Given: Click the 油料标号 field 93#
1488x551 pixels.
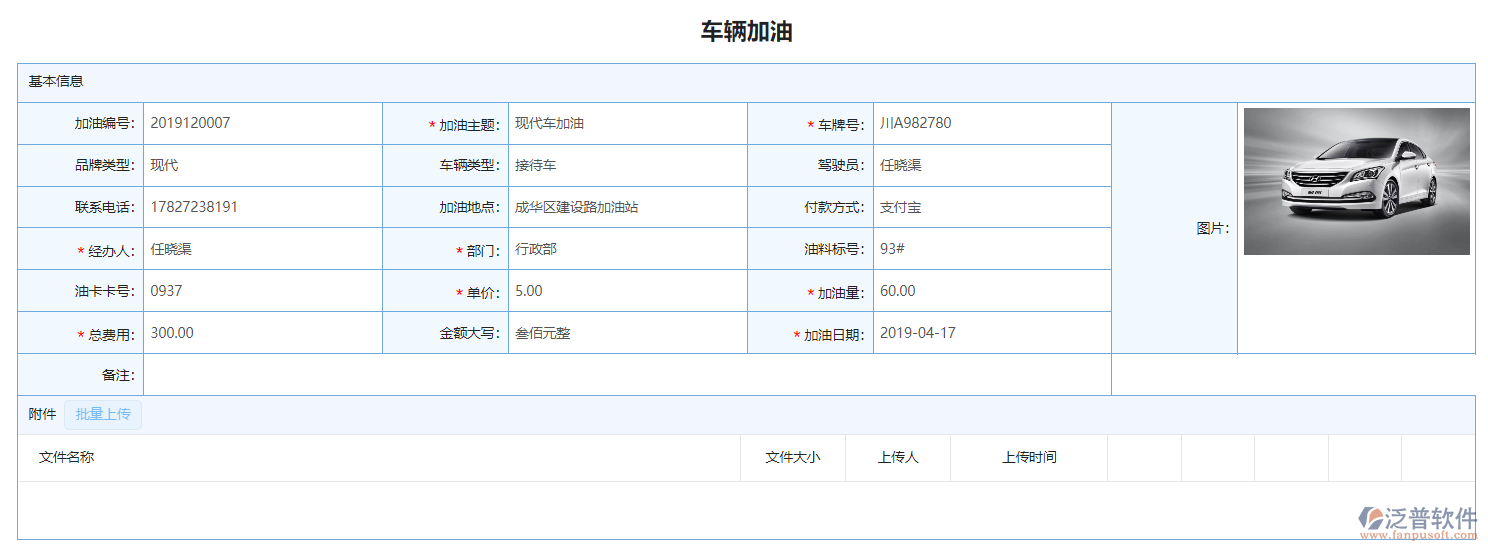Looking at the screenshot, I should tap(991, 249).
